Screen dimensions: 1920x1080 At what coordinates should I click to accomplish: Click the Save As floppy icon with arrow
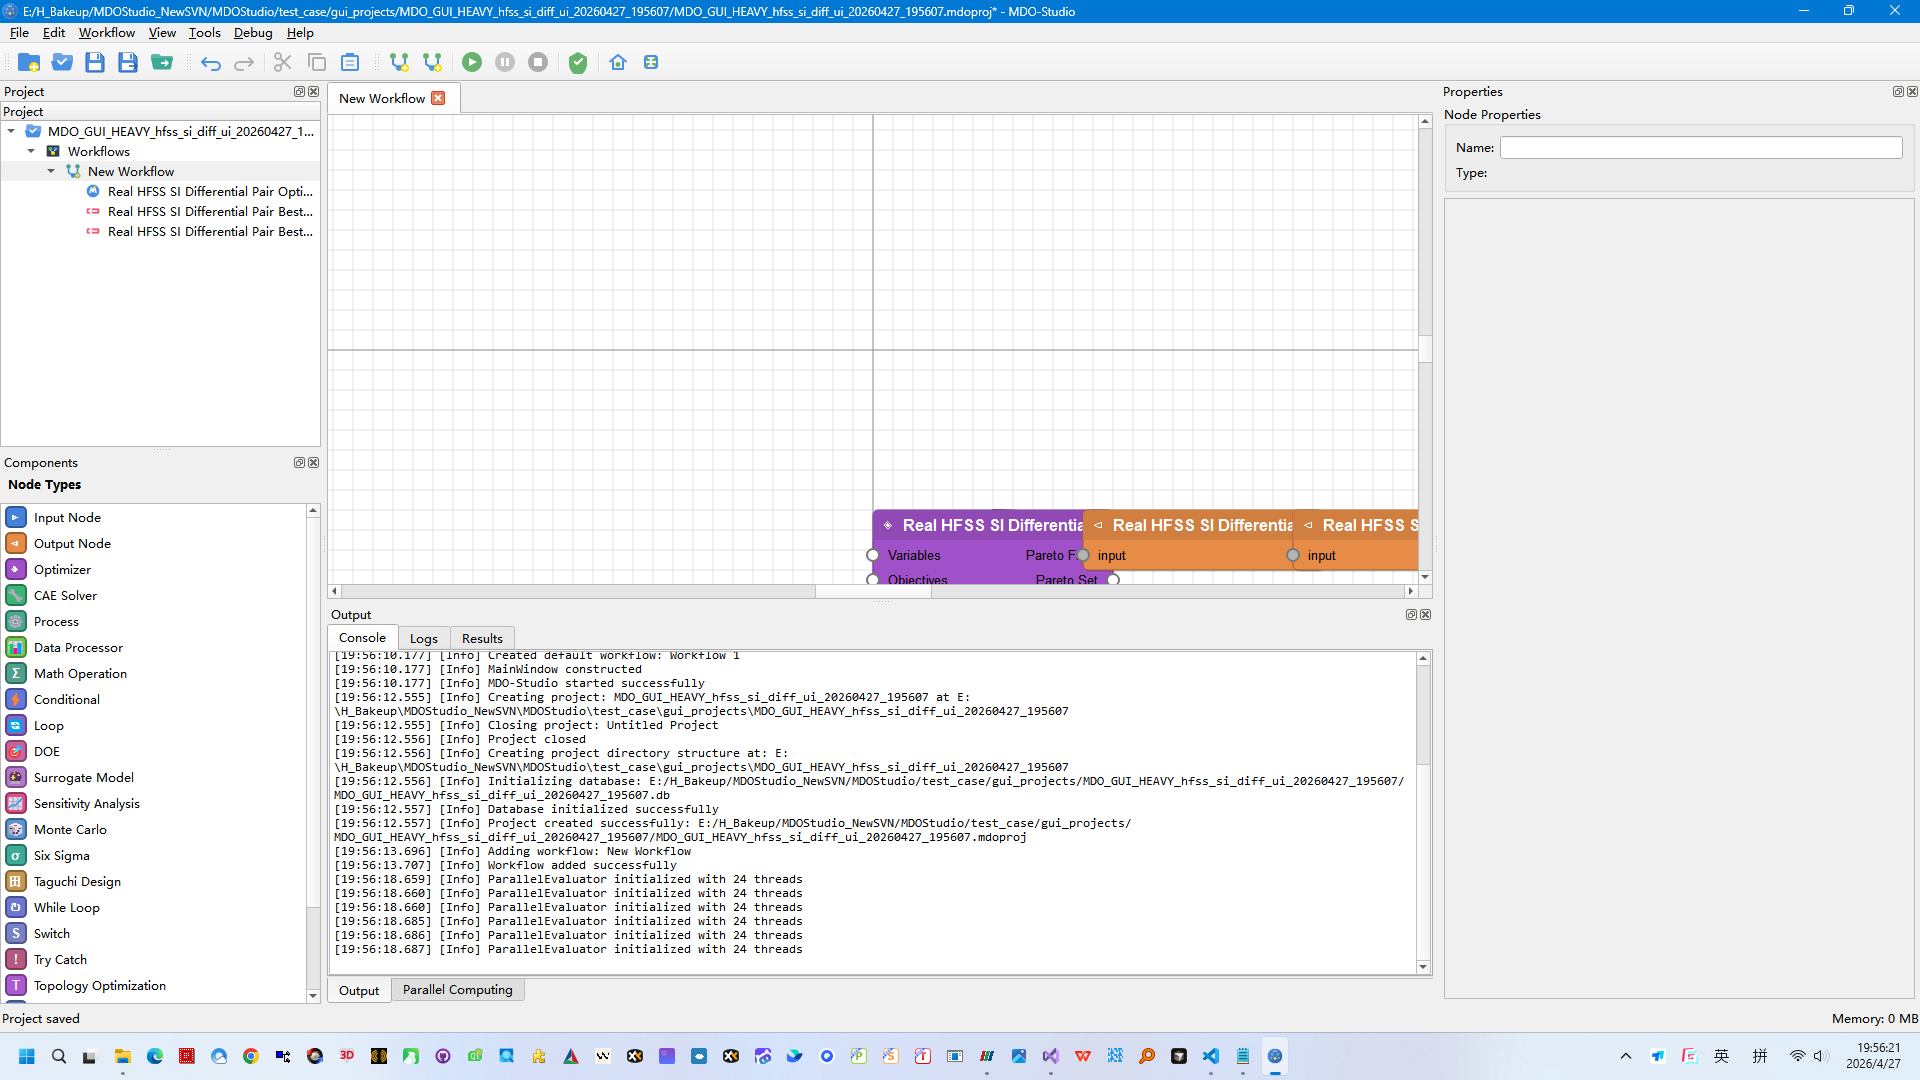click(128, 62)
